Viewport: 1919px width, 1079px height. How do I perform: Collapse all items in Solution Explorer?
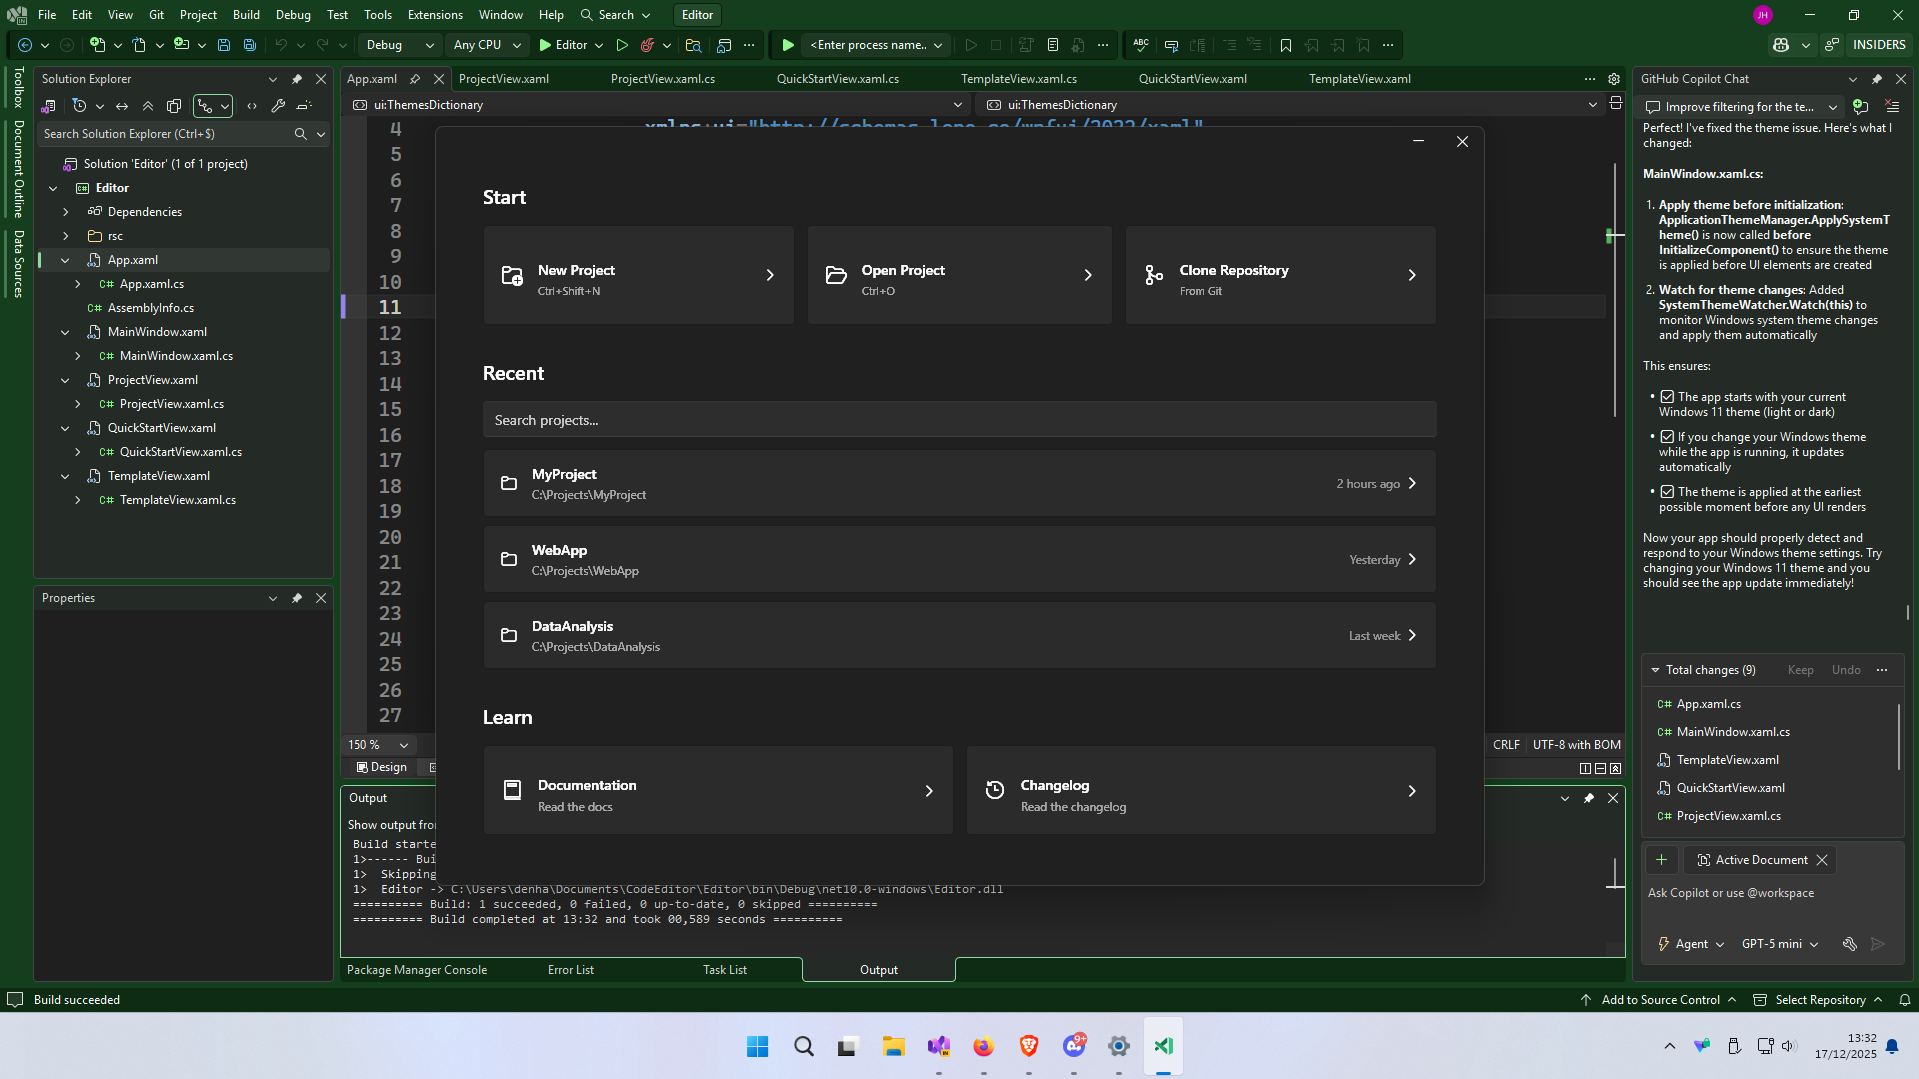(148, 106)
